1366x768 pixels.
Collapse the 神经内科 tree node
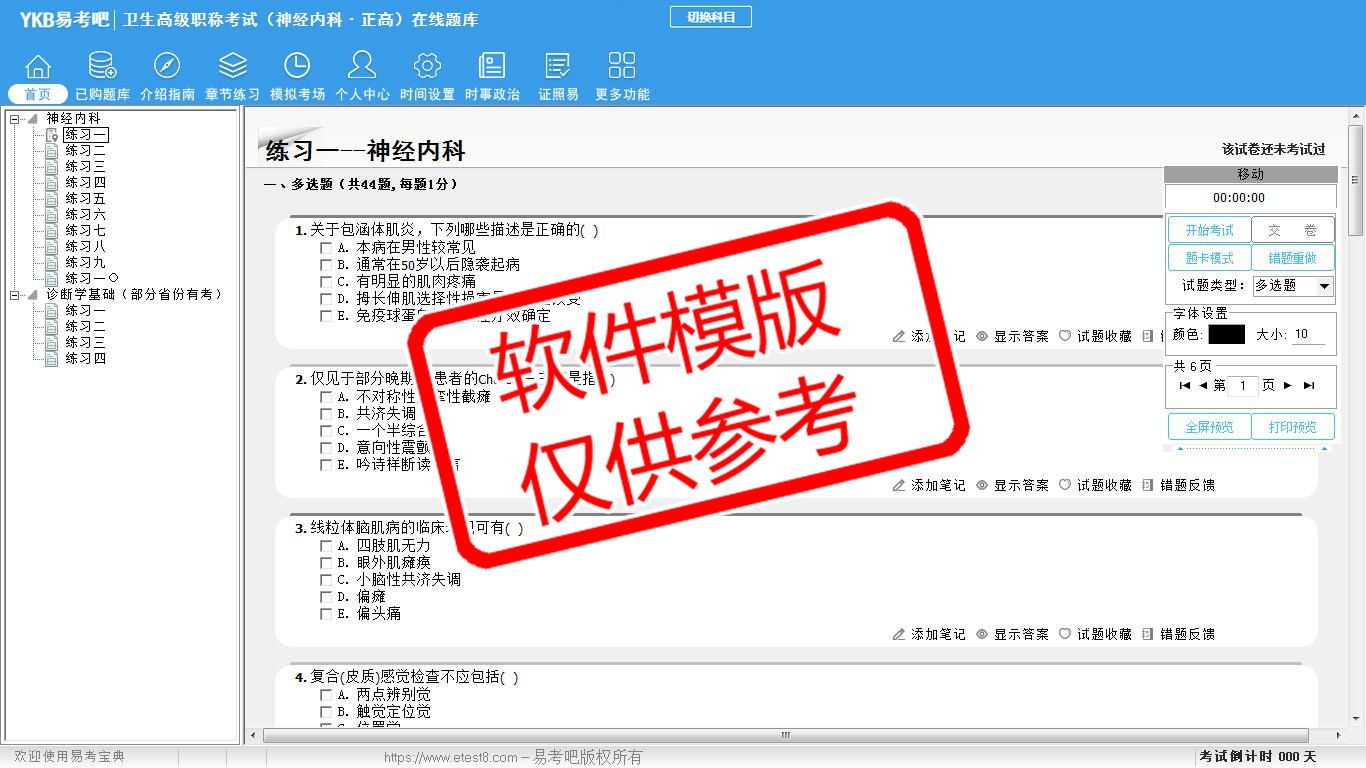(15, 119)
